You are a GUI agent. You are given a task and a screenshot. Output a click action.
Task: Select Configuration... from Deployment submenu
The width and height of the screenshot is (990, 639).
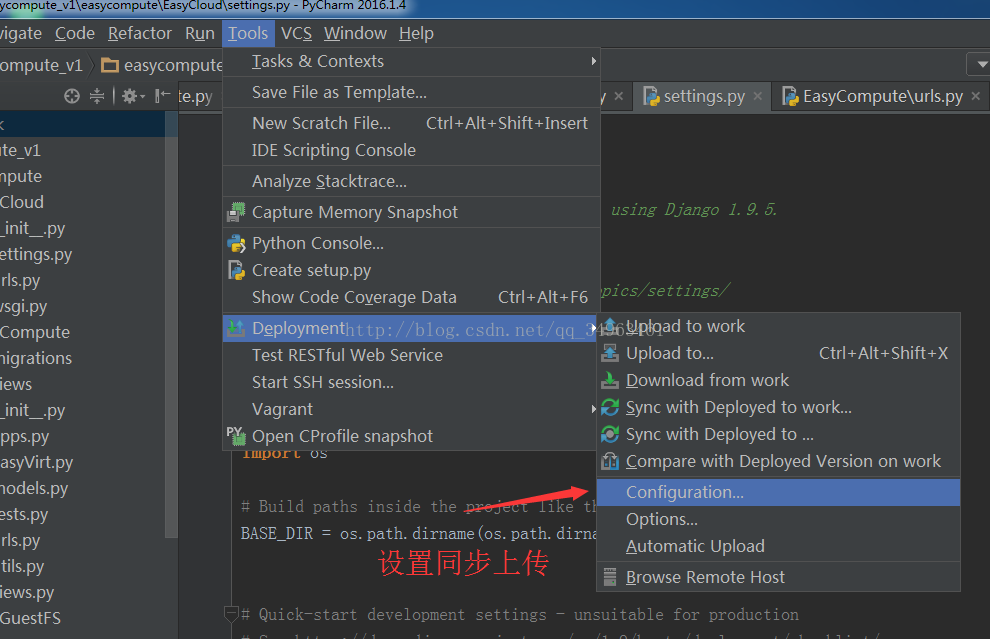[778, 492]
